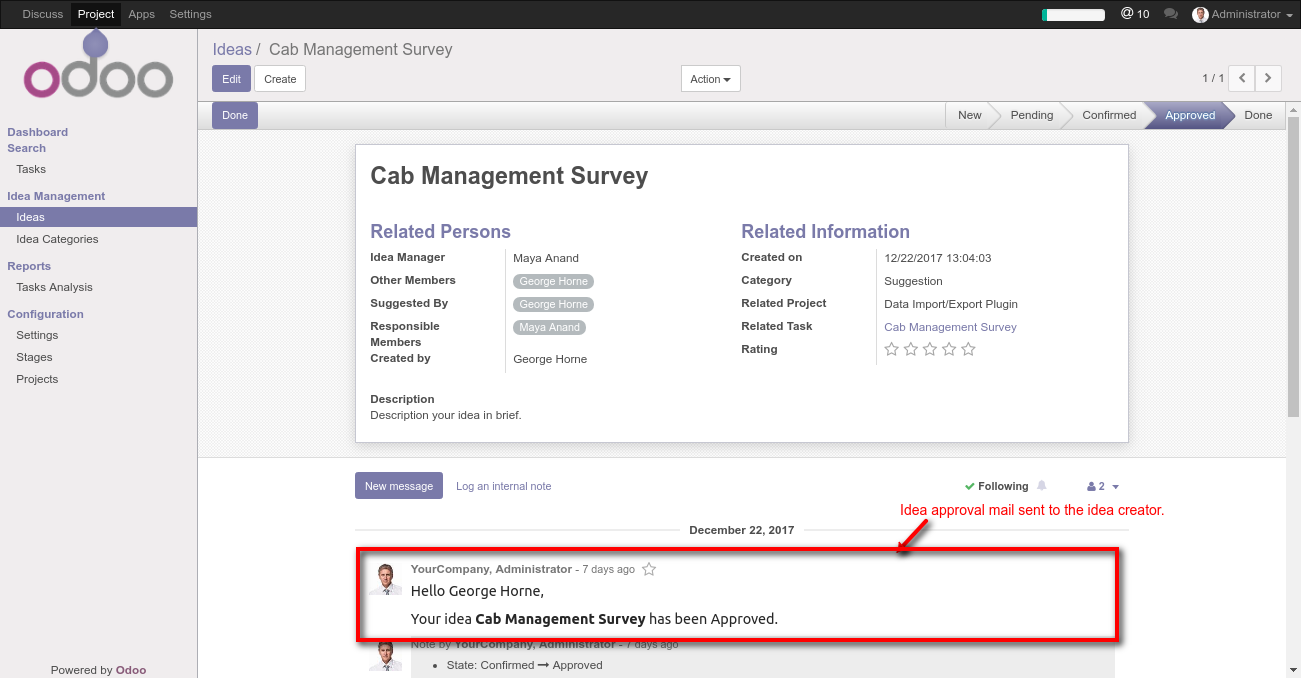Click the created date 12/22/2017 13:04:03
The height and width of the screenshot is (678, 1301).
point(938,258)
